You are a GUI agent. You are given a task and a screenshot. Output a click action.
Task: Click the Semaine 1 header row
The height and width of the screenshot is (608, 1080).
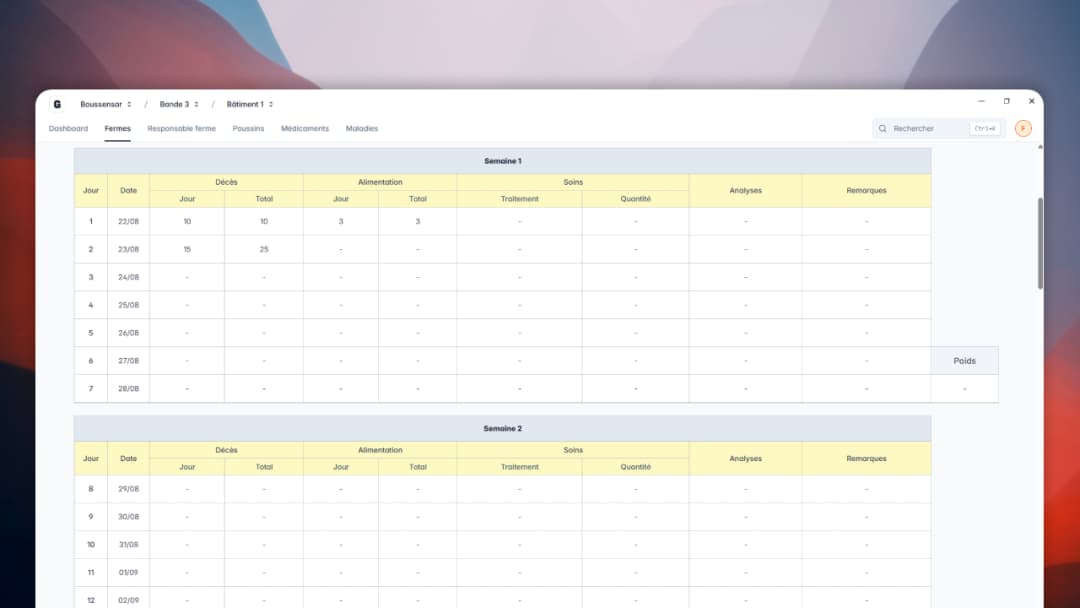pos(501,160)
